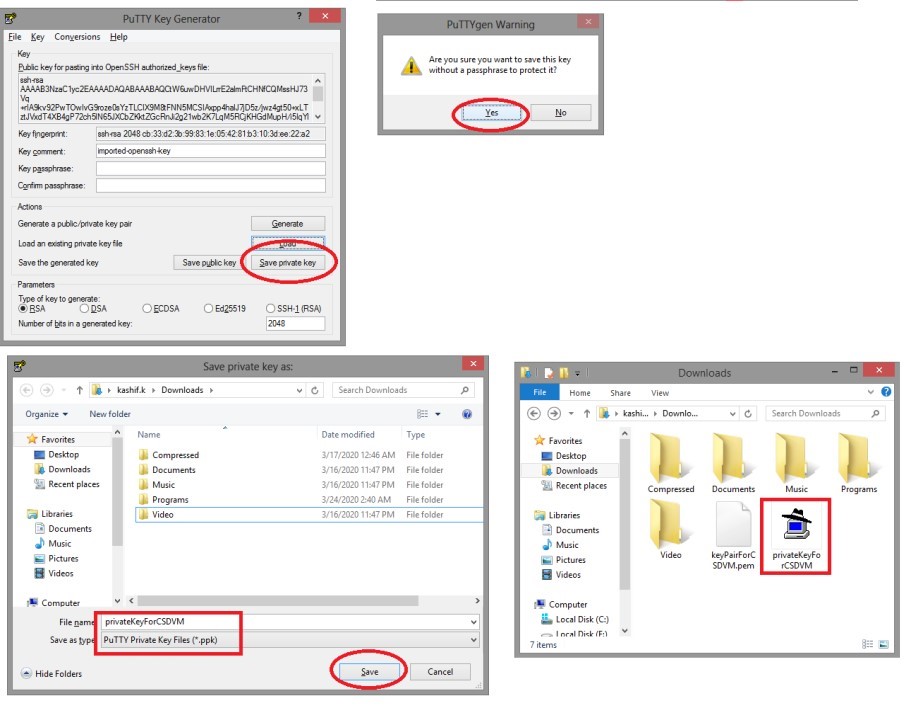This screenshot has height=708, width=923.
Task: Click Hide Folders in Save dialog
Action: tap(52, 673)
